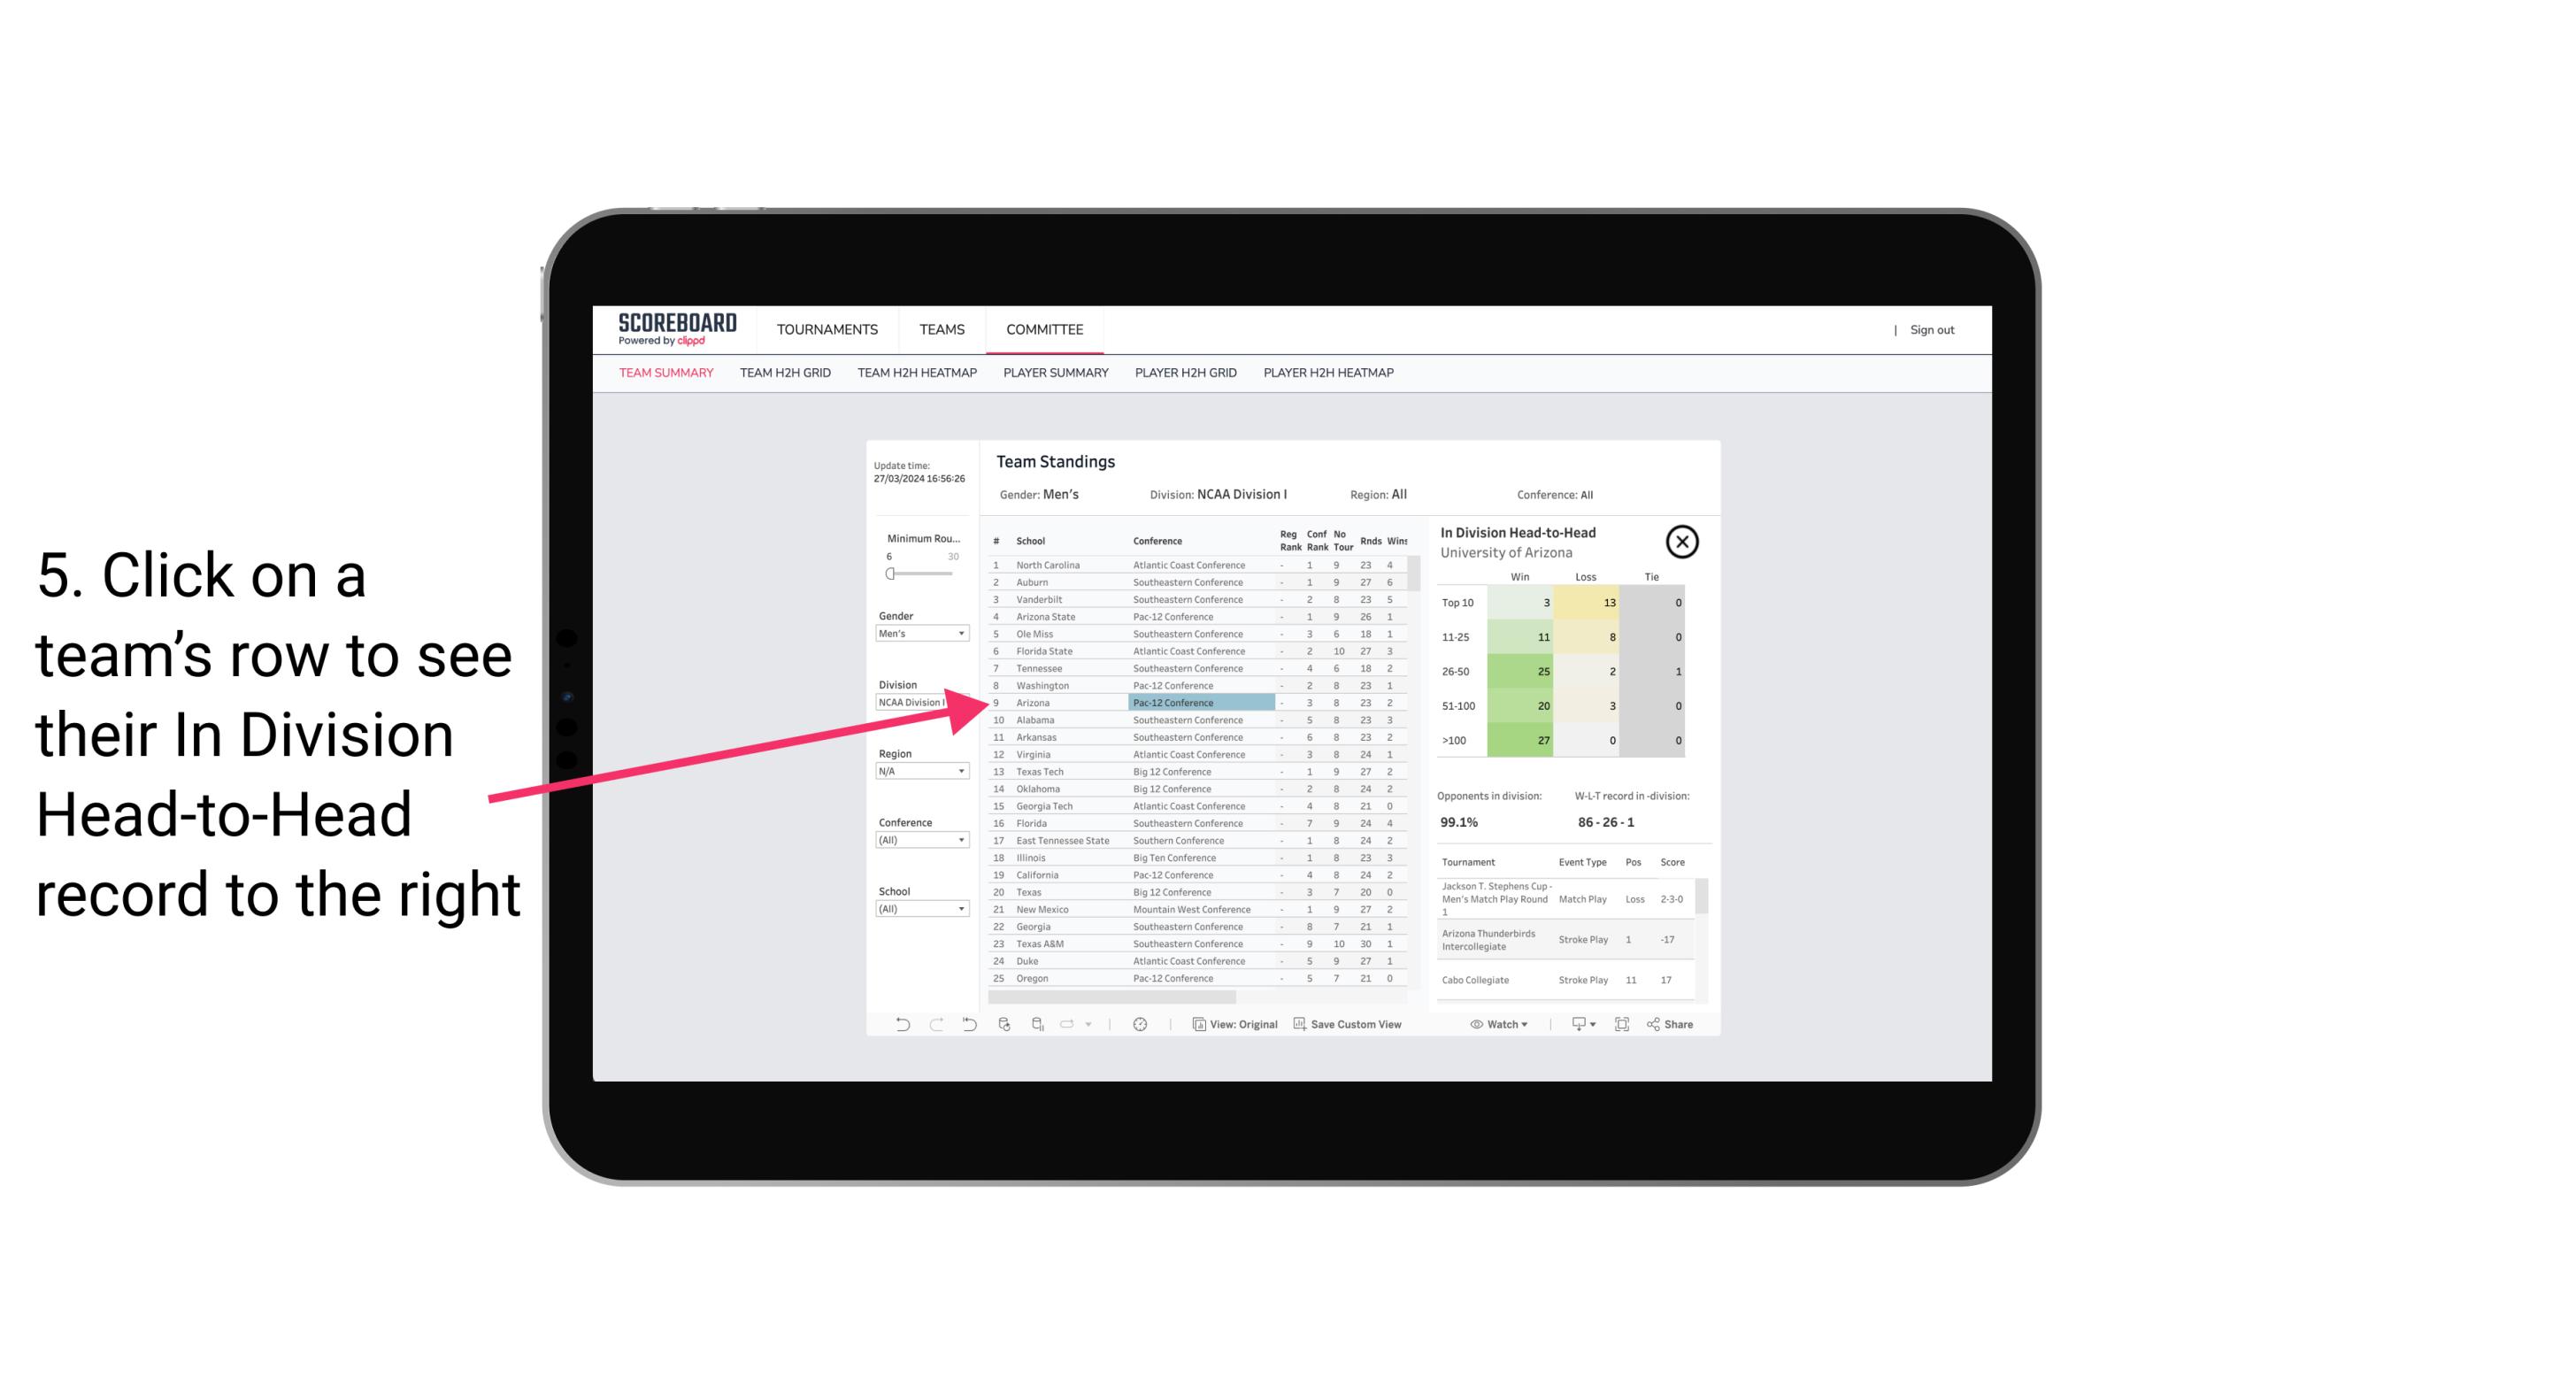This screenshot has height=1386, width=2576.
Task: Click the history/clock icon in toolbar
Action: pyautogui.click(x=1143, y=1024)
